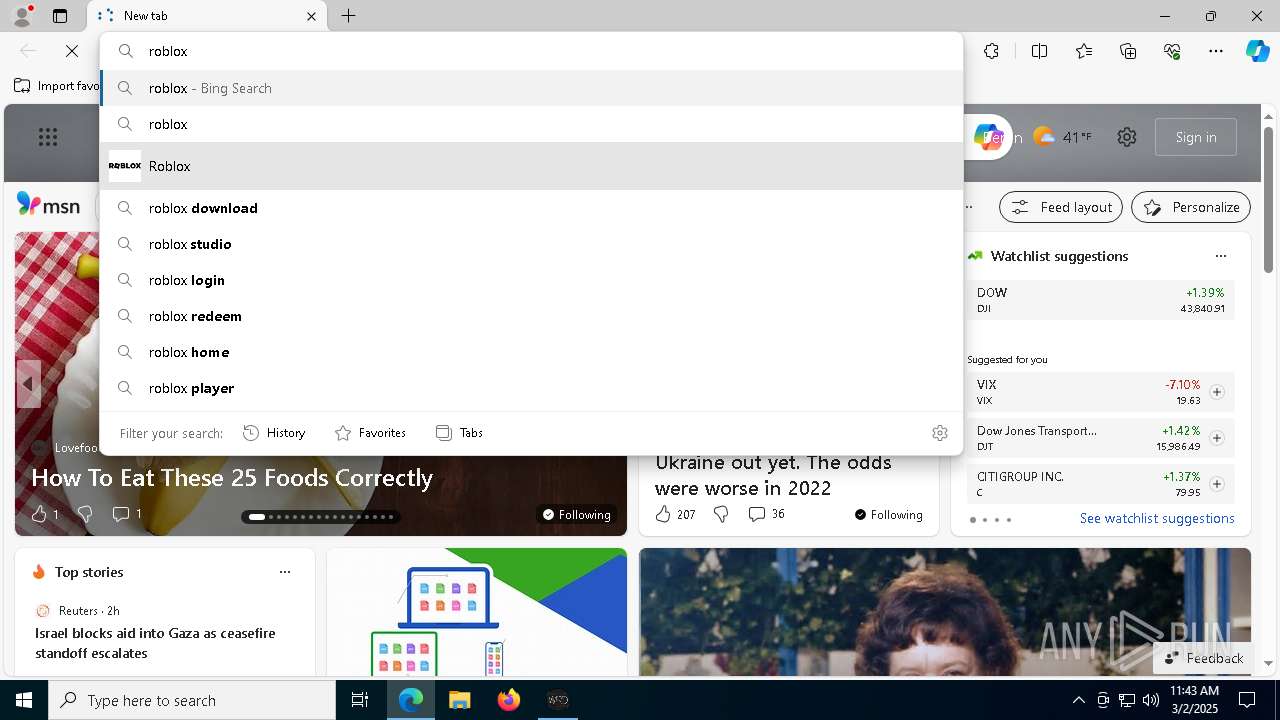Open Settings and more ellipsis menu
Screen dimensions: 1280x720
[1216, 51]
